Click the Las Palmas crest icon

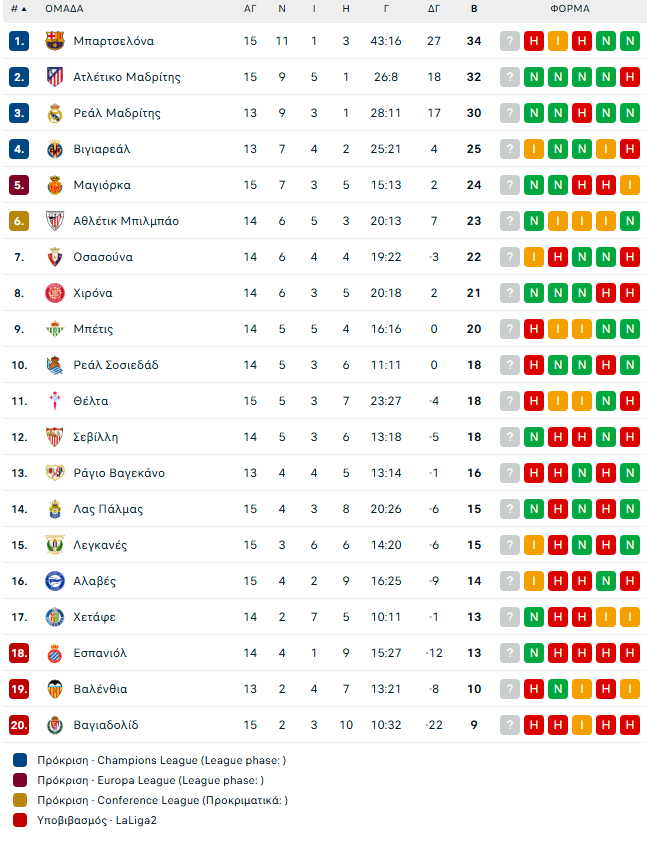pyautogui.click(x=54, y=509)
